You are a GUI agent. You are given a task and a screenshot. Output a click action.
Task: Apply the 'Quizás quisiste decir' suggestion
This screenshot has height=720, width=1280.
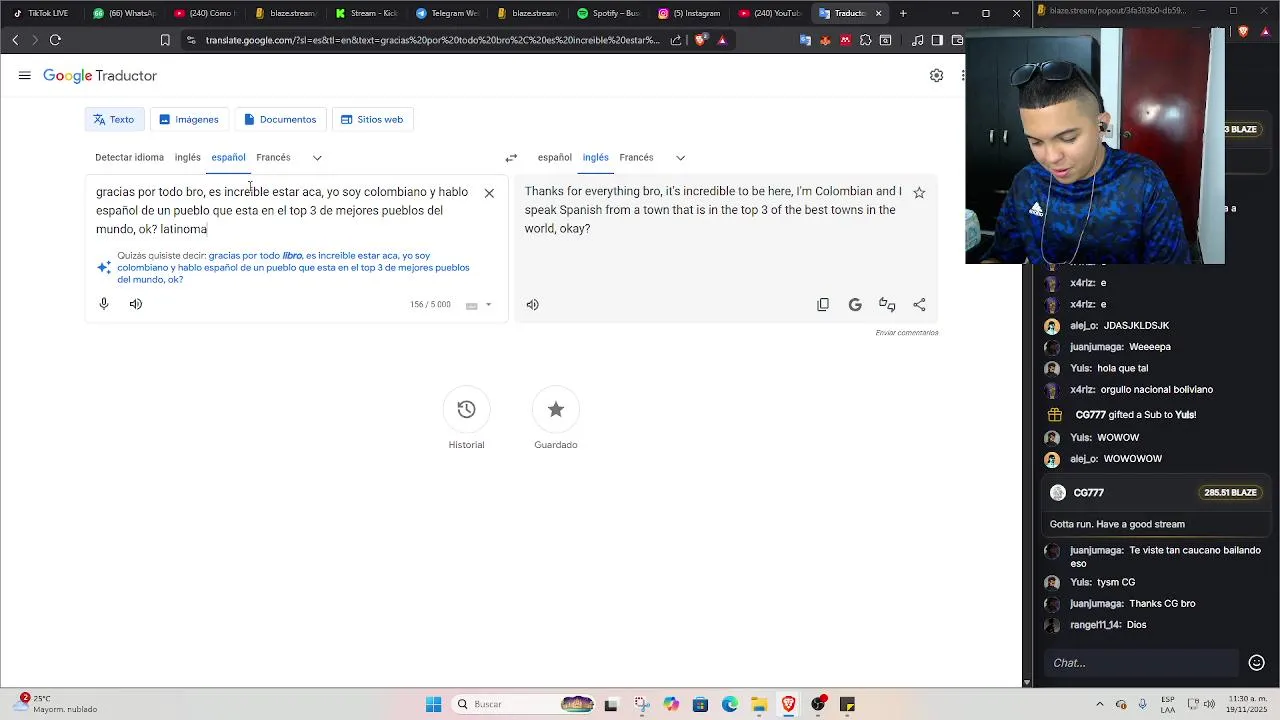293,268
